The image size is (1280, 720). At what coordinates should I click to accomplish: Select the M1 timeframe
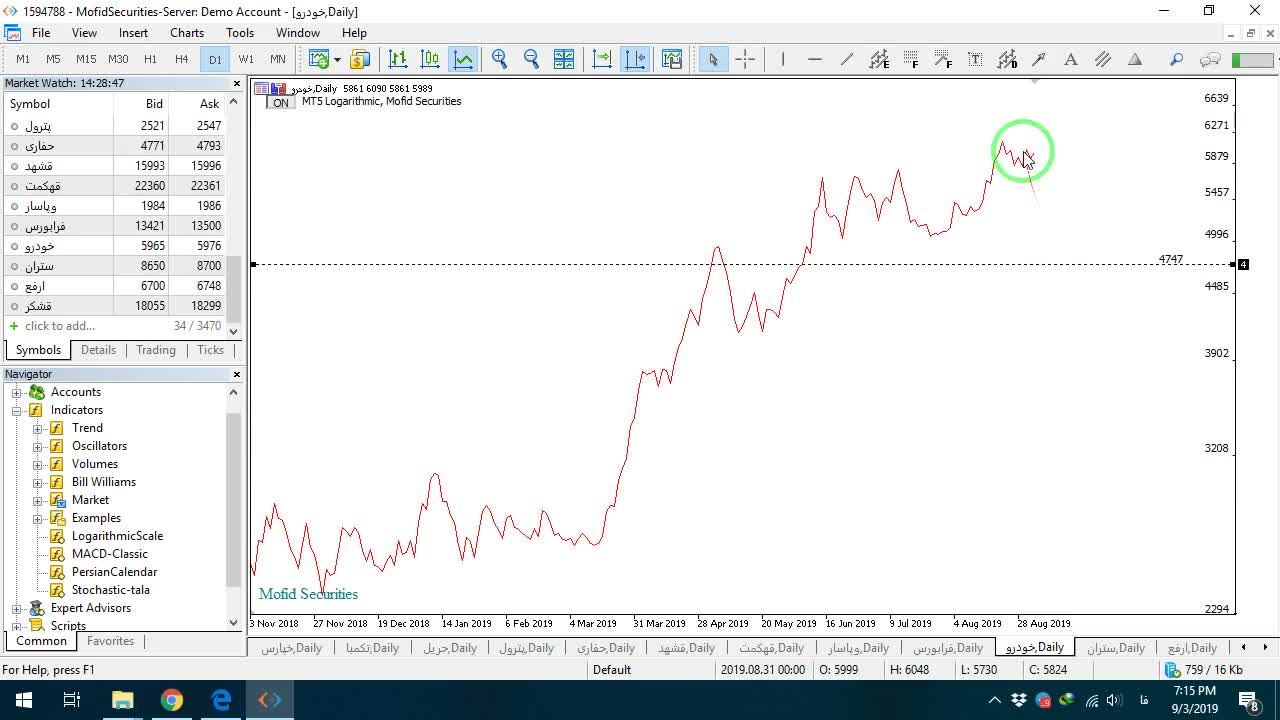23,59
